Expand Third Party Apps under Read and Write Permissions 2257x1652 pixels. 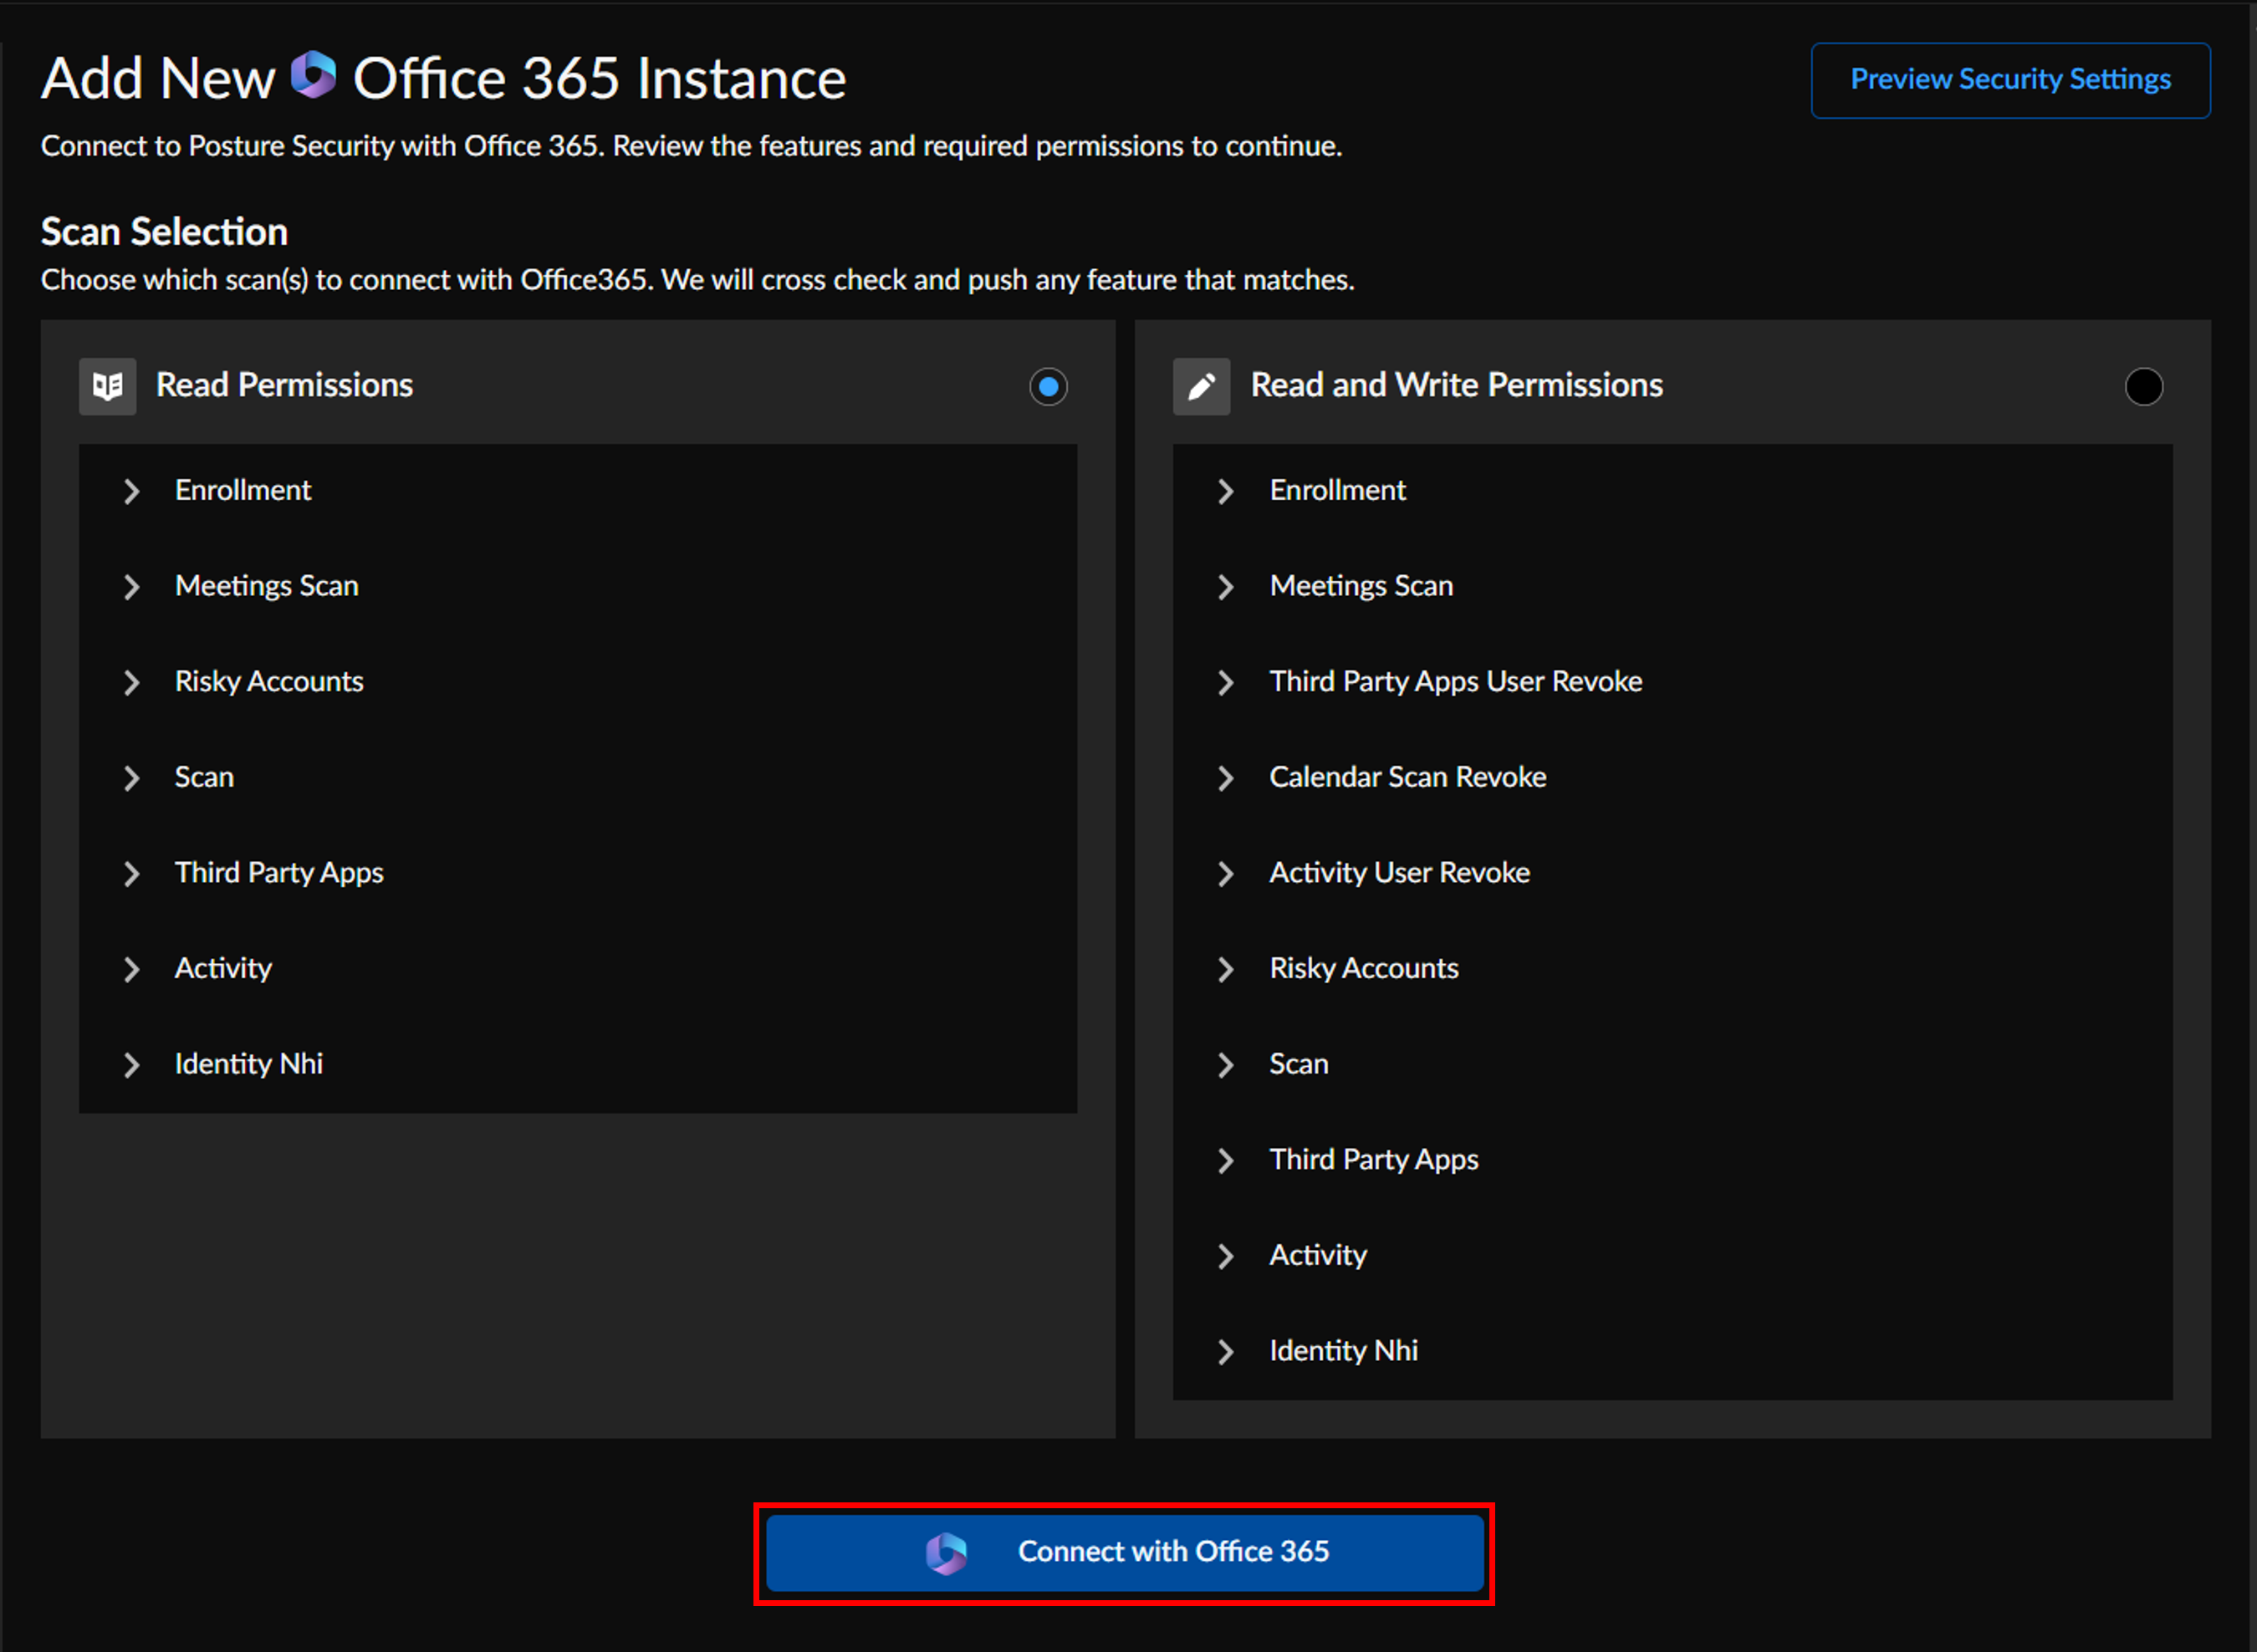1225,1160
